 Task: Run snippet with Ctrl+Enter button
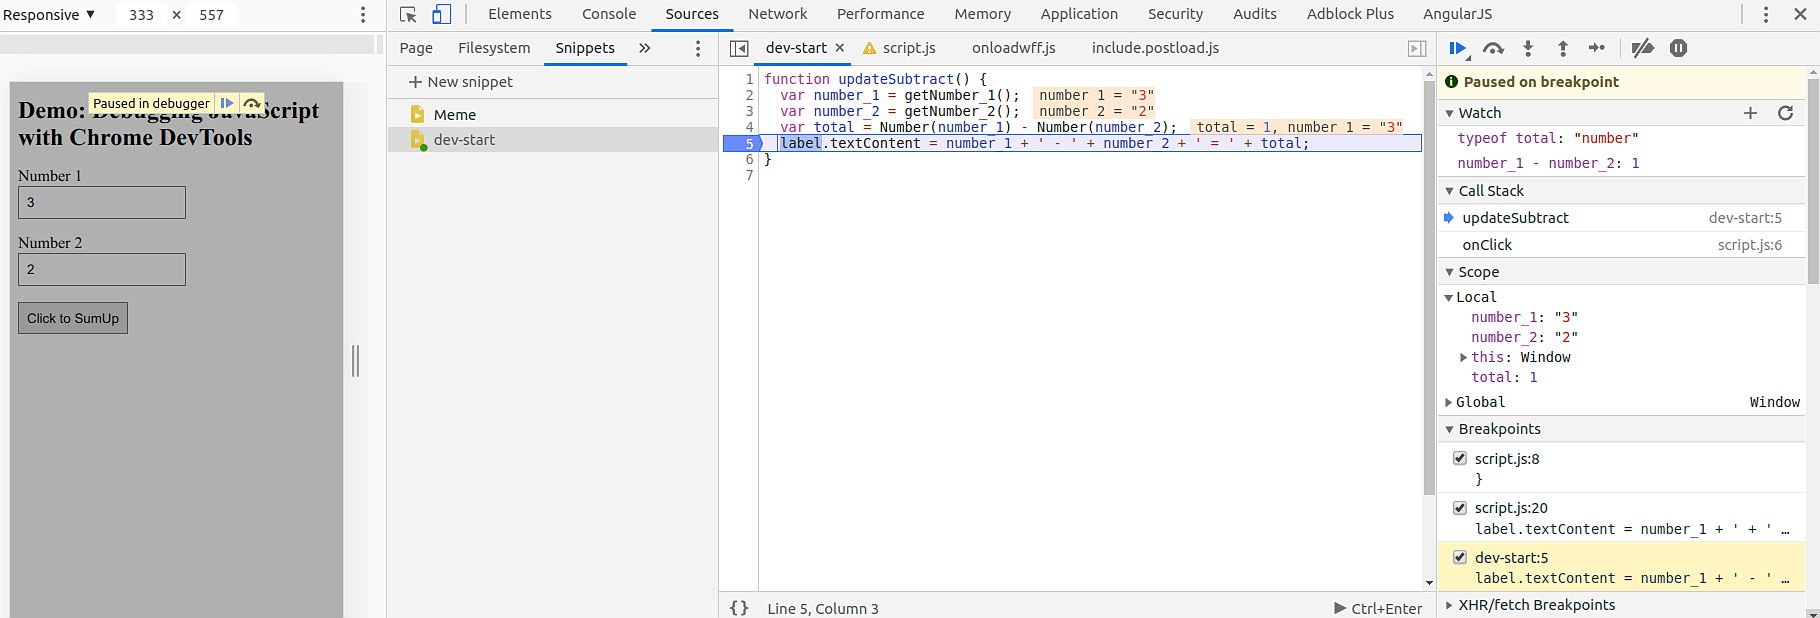[1378, 608]
